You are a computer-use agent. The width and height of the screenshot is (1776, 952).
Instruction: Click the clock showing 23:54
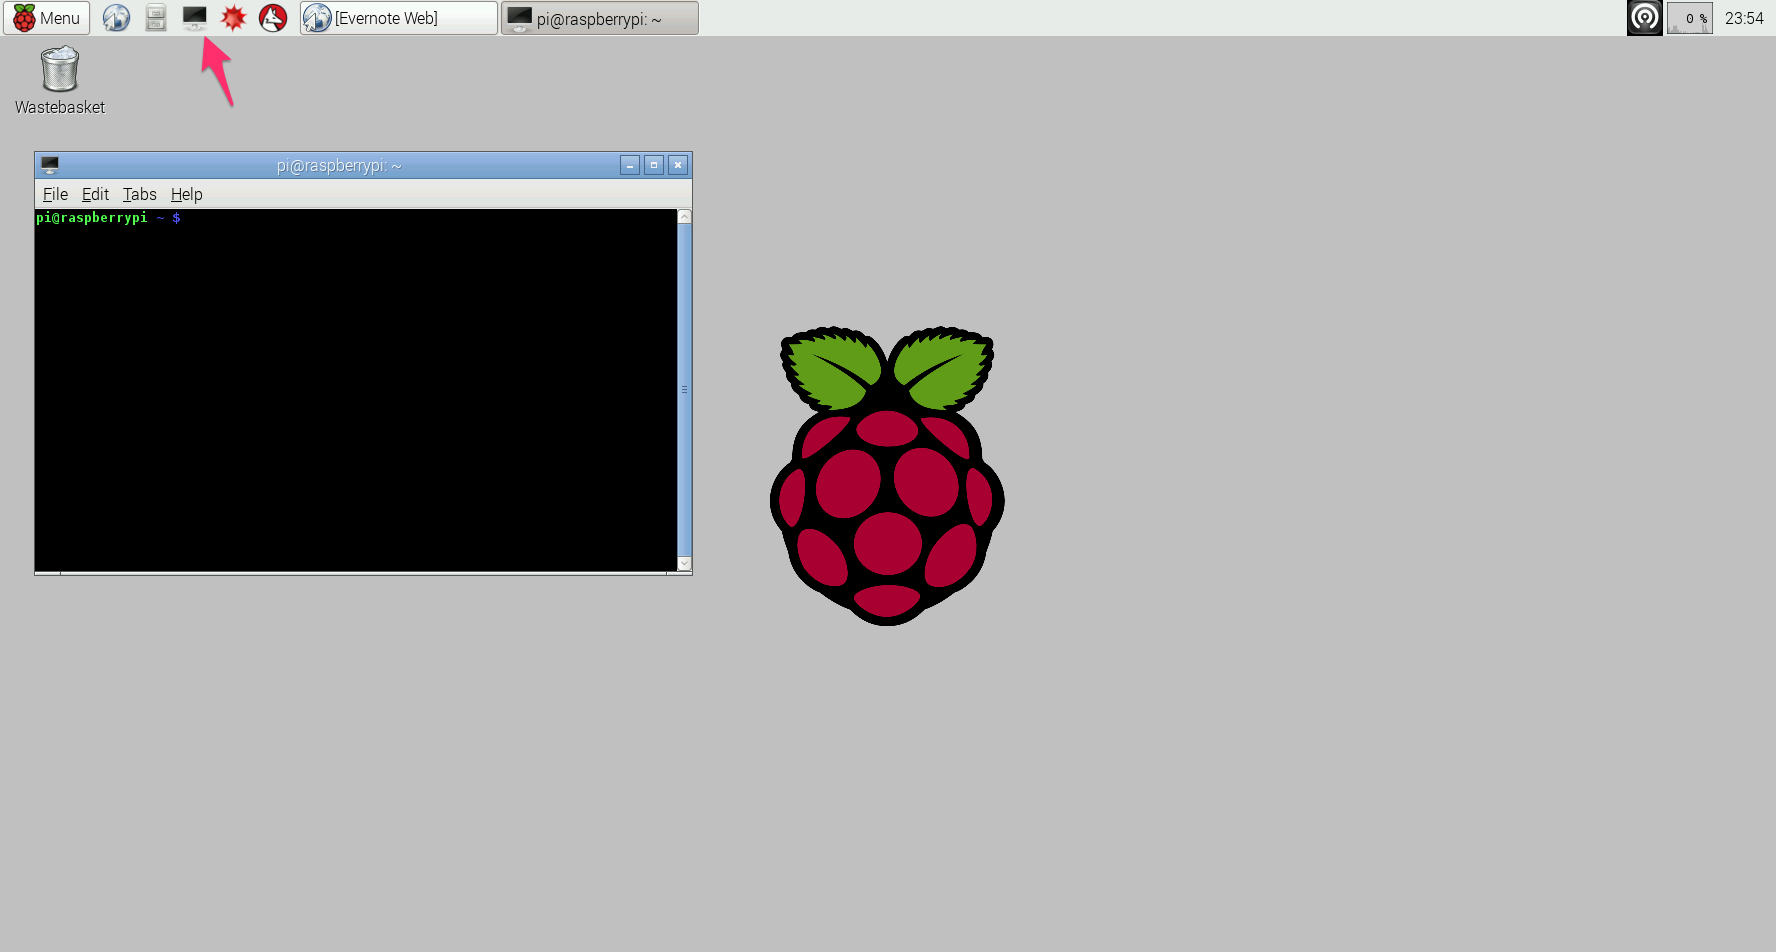1744,18
